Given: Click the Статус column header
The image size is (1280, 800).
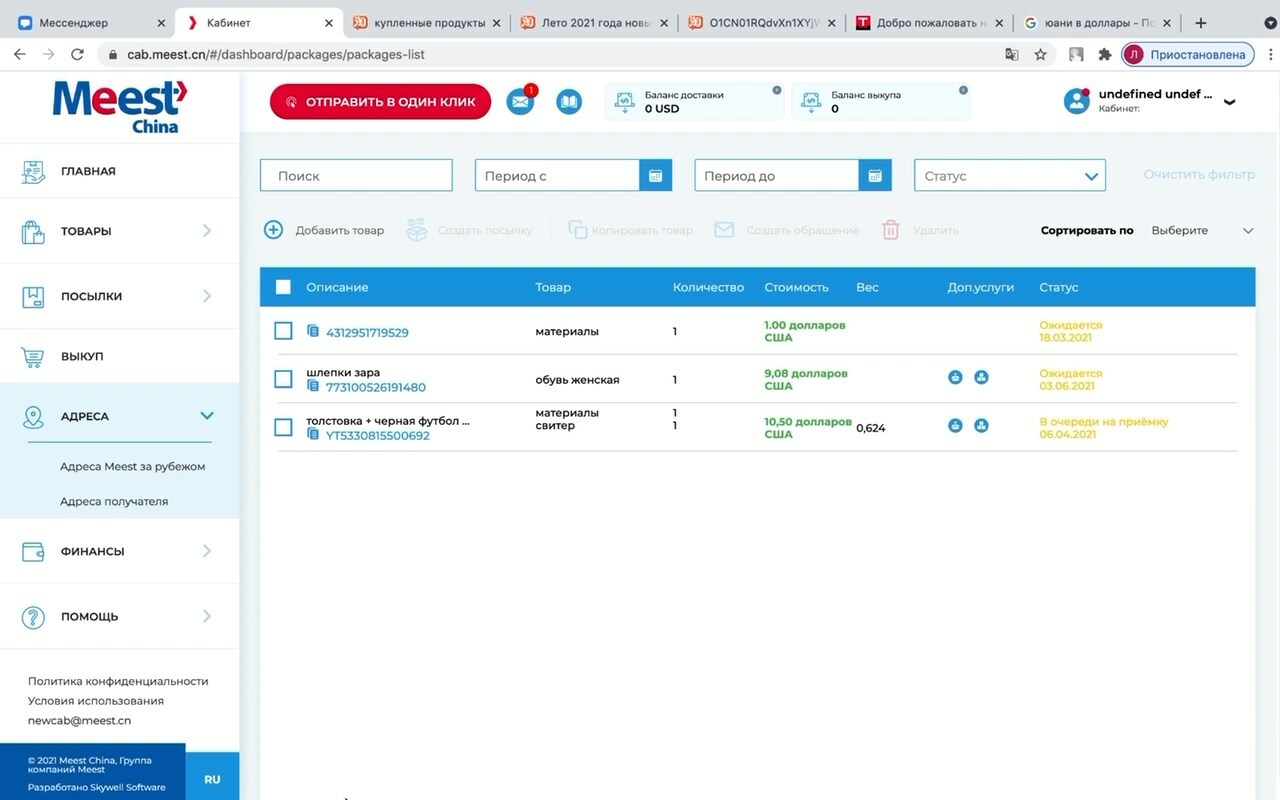Looking at the screenshot, I should point(1058,287).
